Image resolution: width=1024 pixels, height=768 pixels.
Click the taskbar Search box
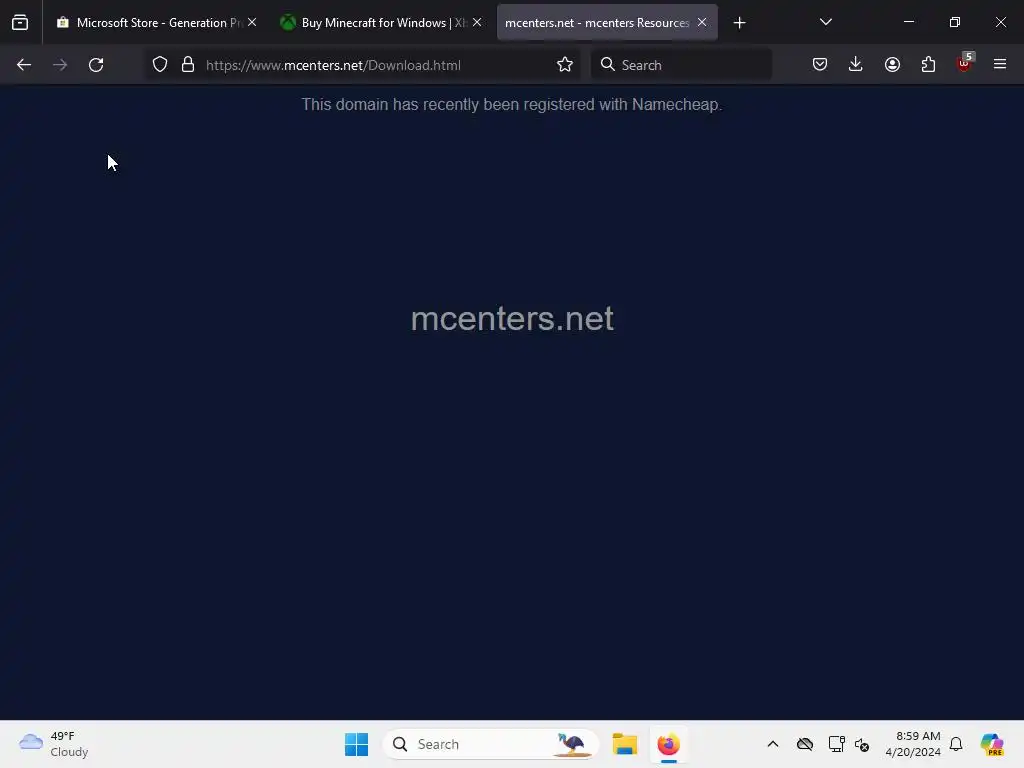(490, 744)
